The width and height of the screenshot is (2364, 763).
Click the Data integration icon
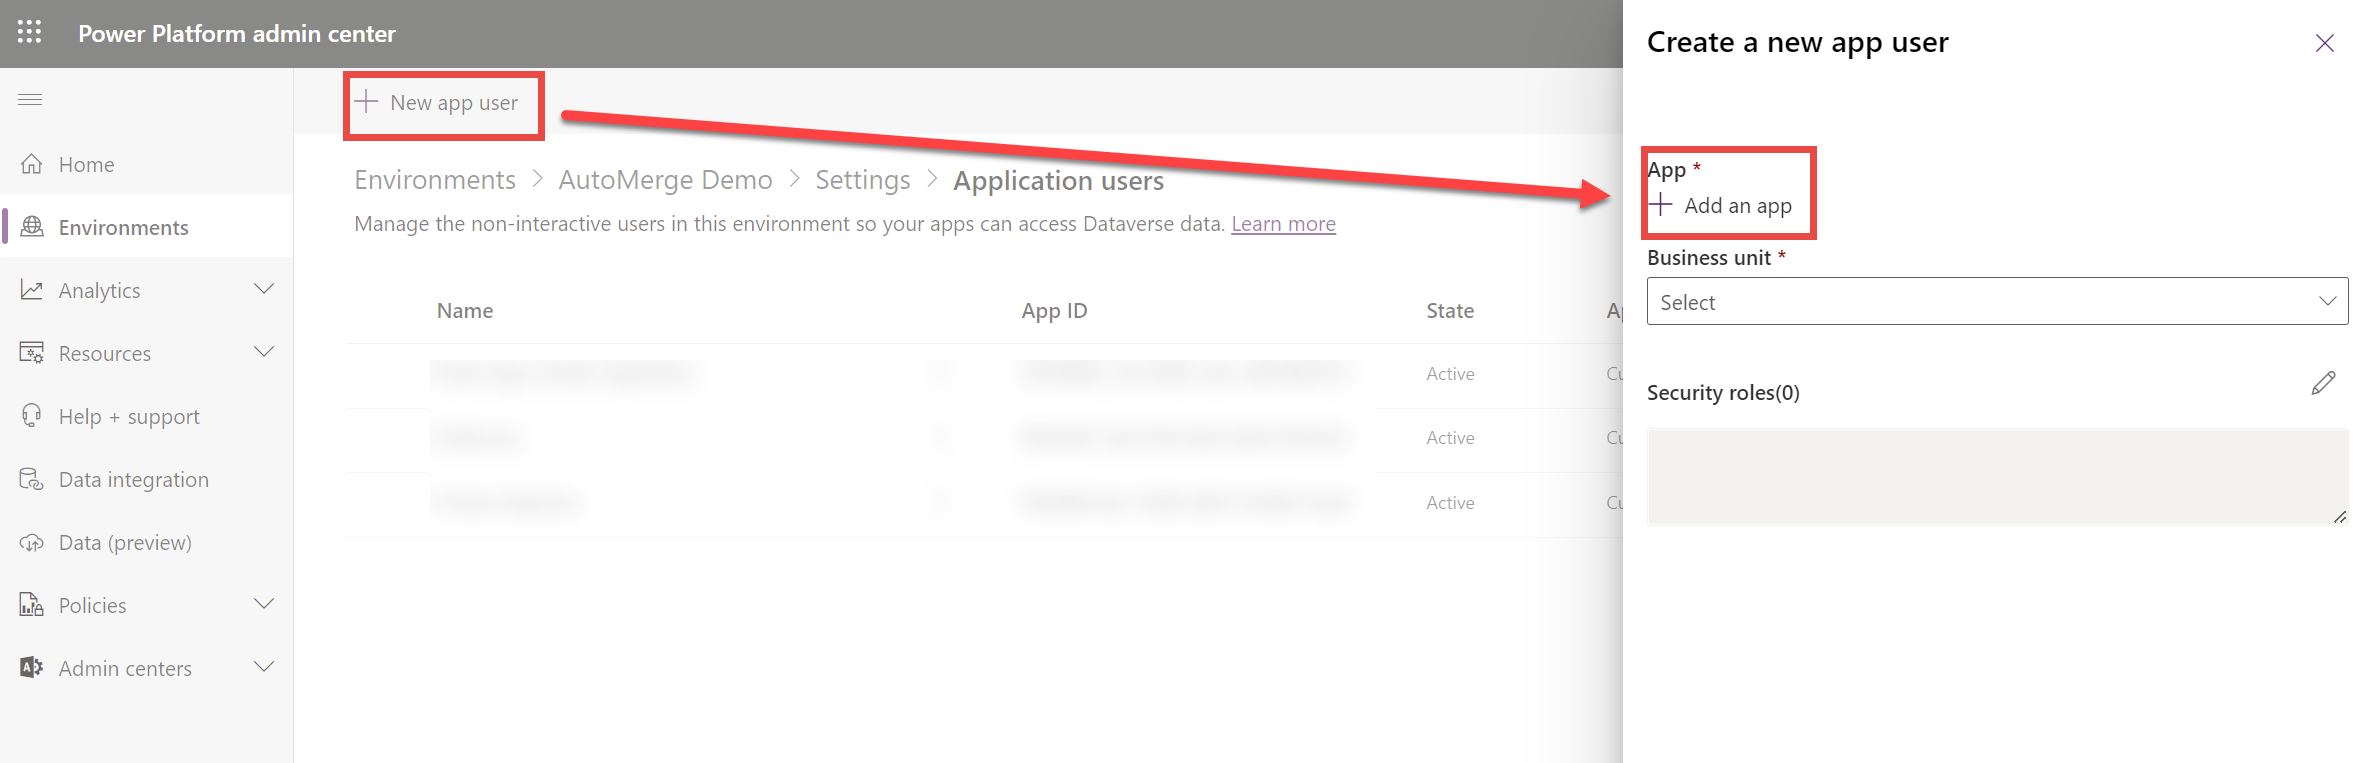(32, 479)
